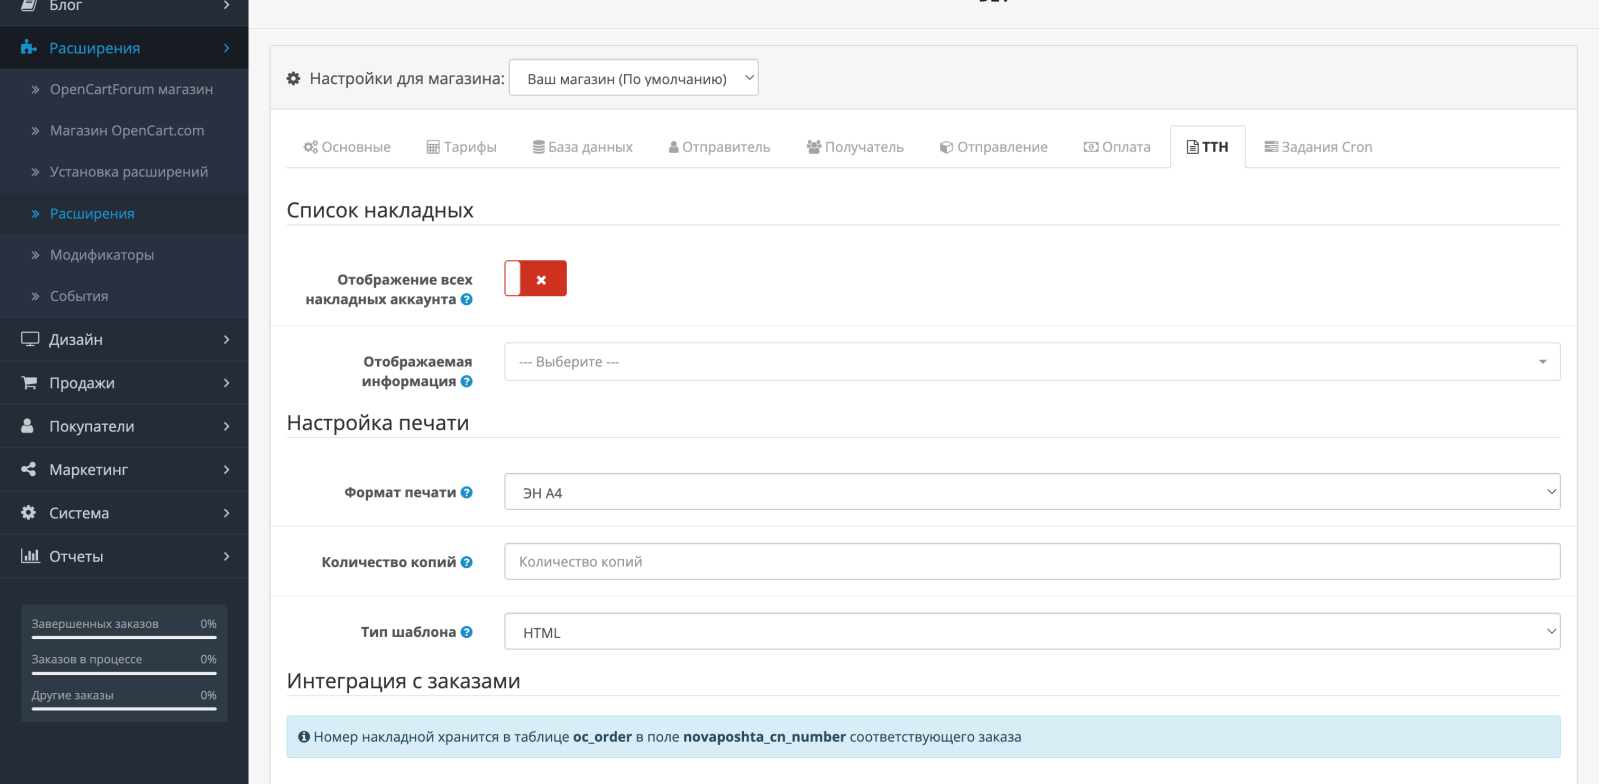Focus the Количество копий input field
Screen dimensions: 1600x784
pyautogui.click(x=1032, y=562)
